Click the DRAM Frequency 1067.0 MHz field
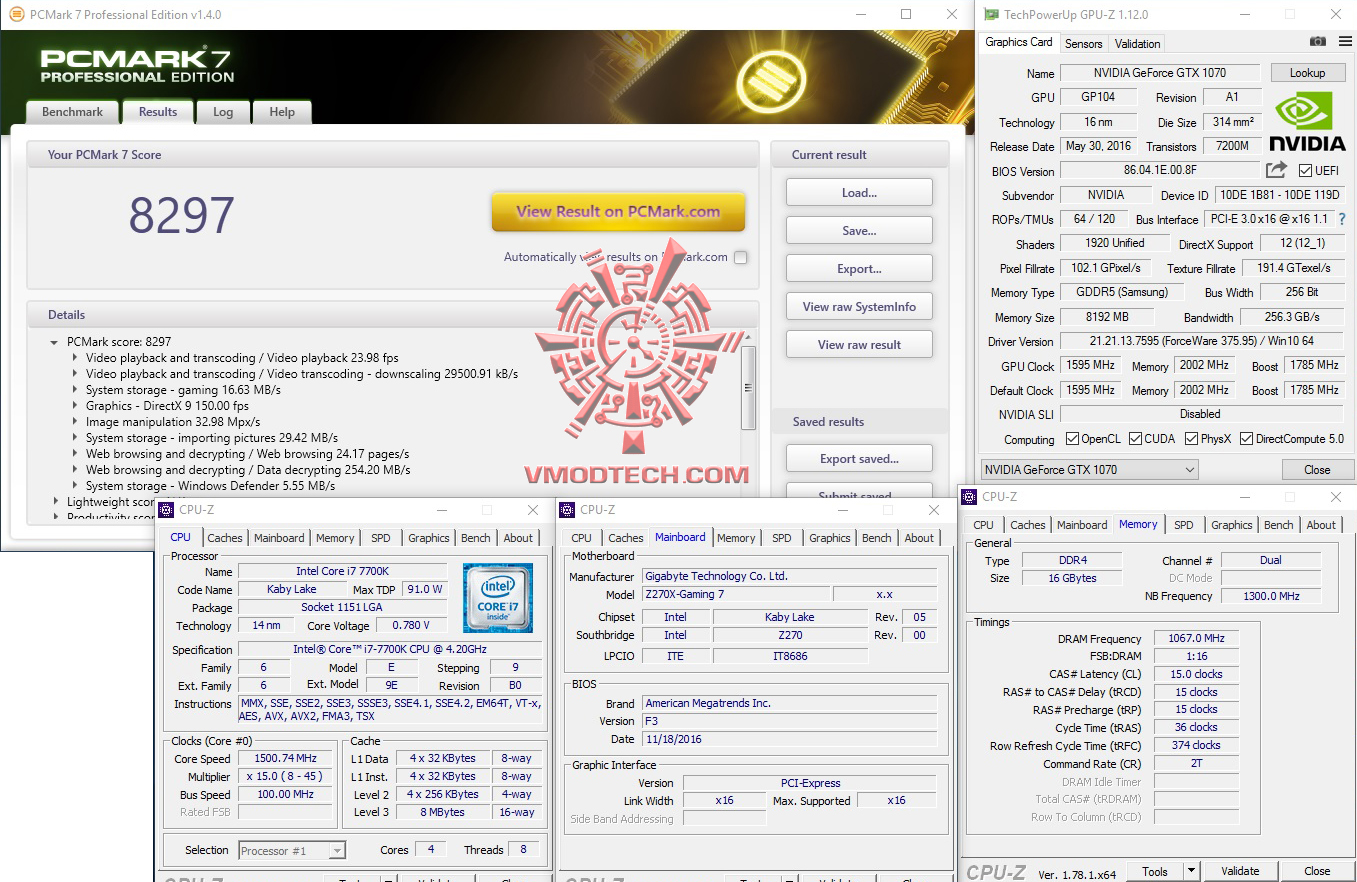Image resolution: width=1357 pixels, height=882 pixels. [x=1196, y=638]
